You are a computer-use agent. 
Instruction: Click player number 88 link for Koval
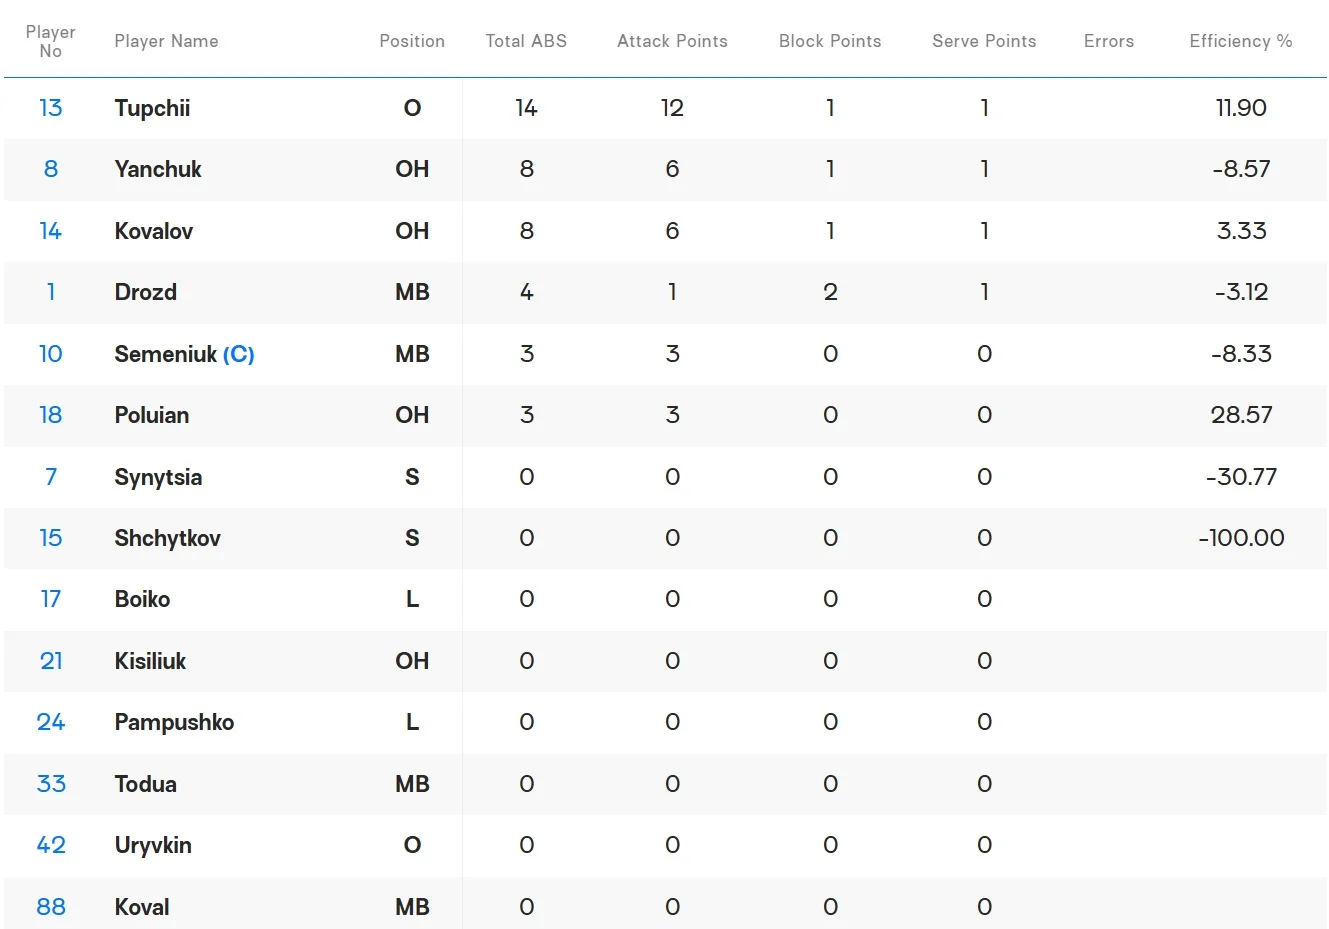tap(51, 907)
